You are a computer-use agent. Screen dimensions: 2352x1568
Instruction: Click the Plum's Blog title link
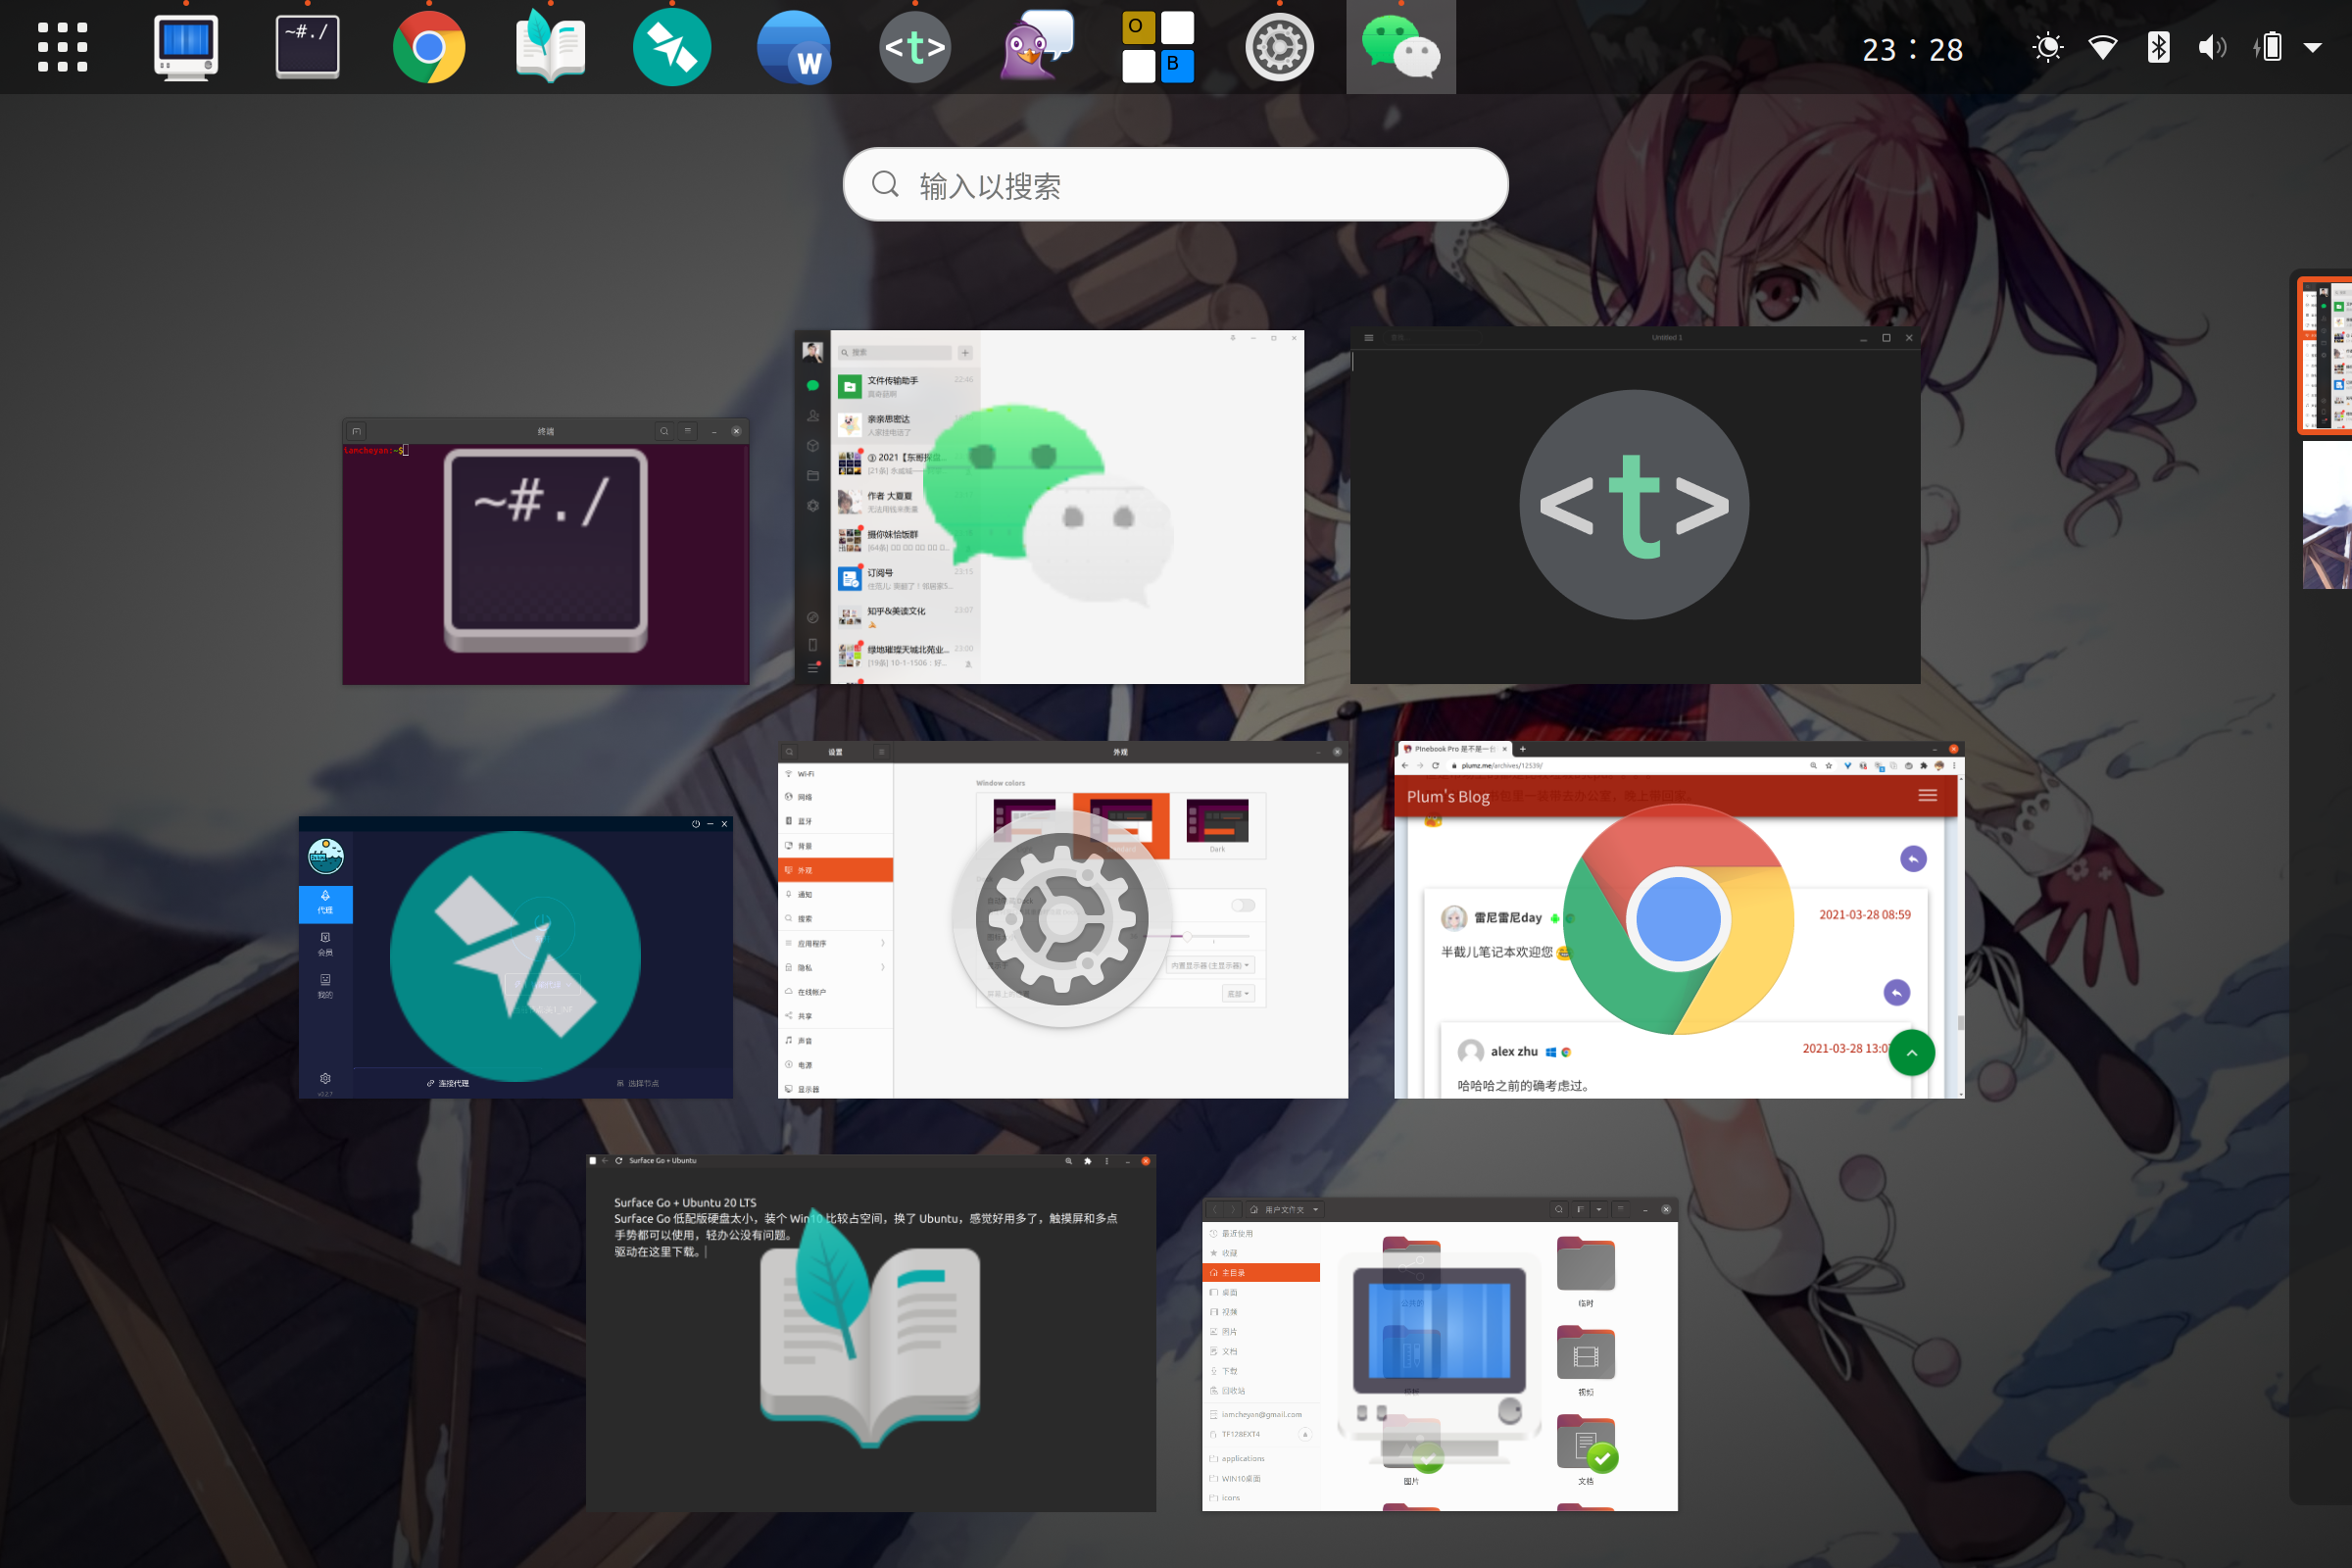(1448, 796)
